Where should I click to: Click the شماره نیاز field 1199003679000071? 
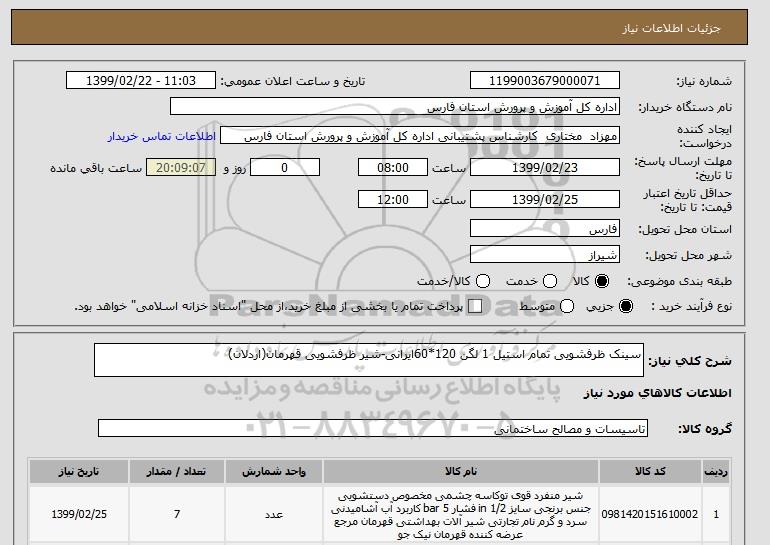pos(545,81)
